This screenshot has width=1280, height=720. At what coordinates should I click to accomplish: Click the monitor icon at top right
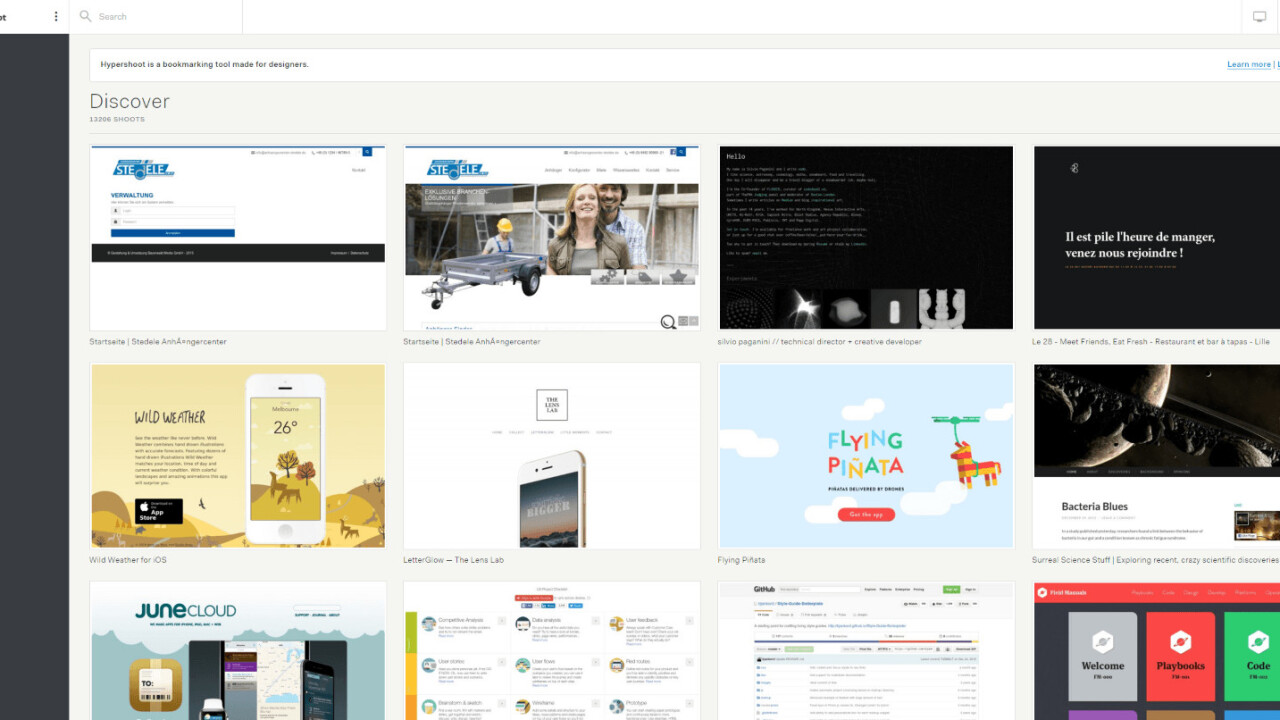(1259, 16)
